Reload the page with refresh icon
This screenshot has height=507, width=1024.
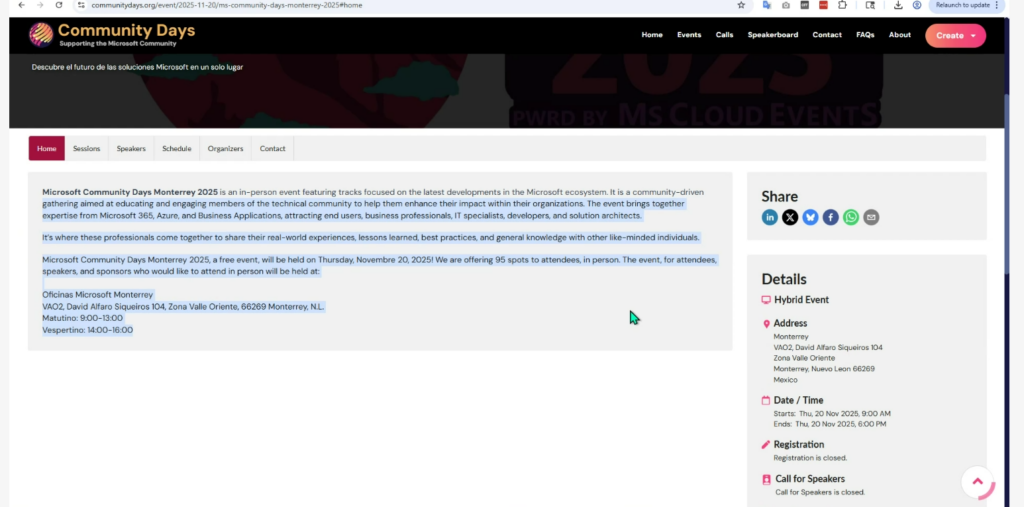pyautogui.click(x=59, y=5)
